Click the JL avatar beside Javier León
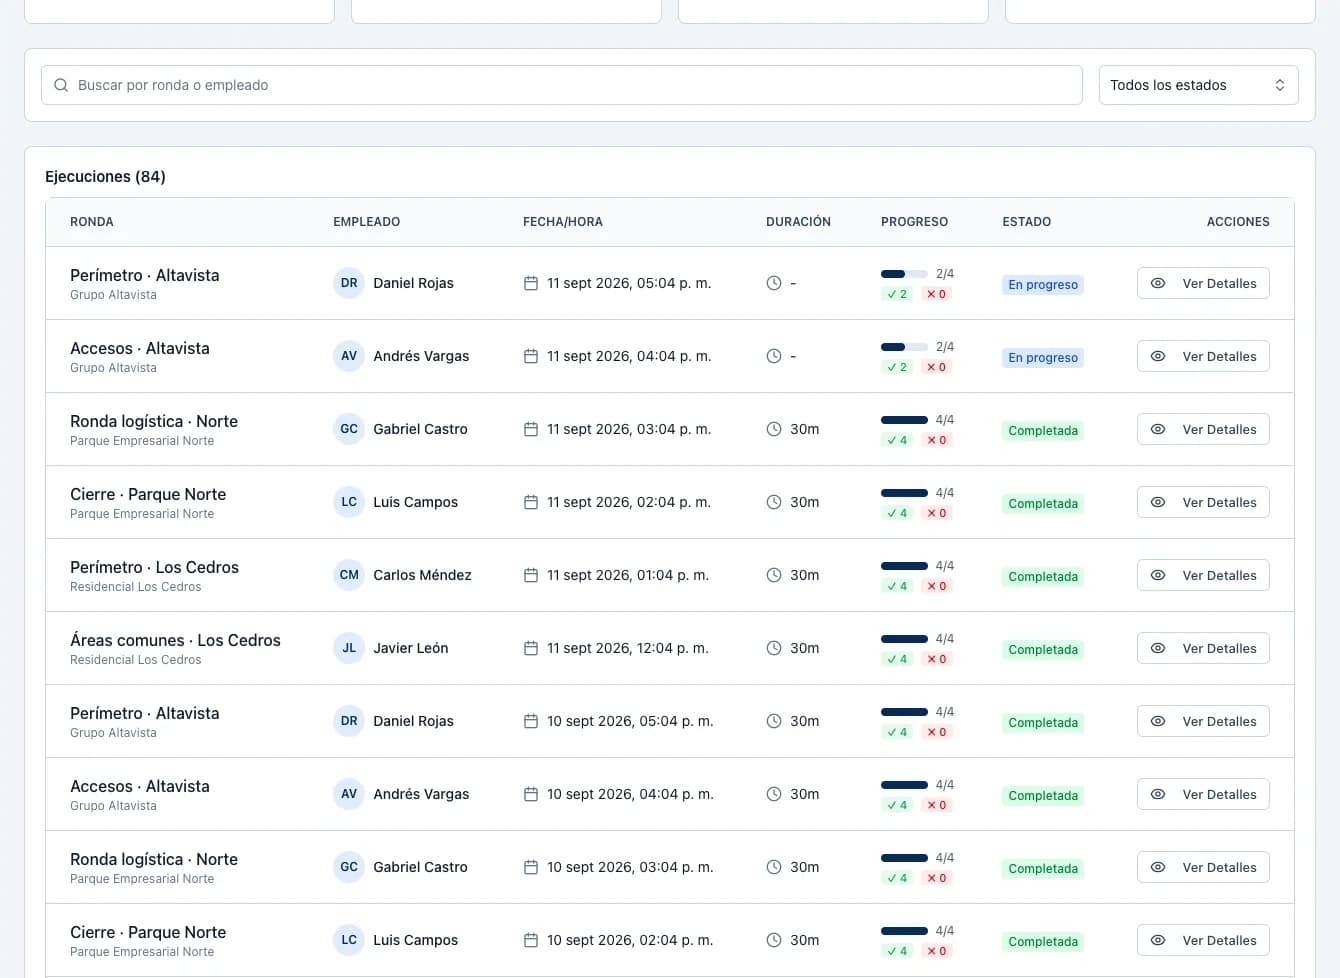Viewport: 1340px width, 978px height. [x=349, y=648]
